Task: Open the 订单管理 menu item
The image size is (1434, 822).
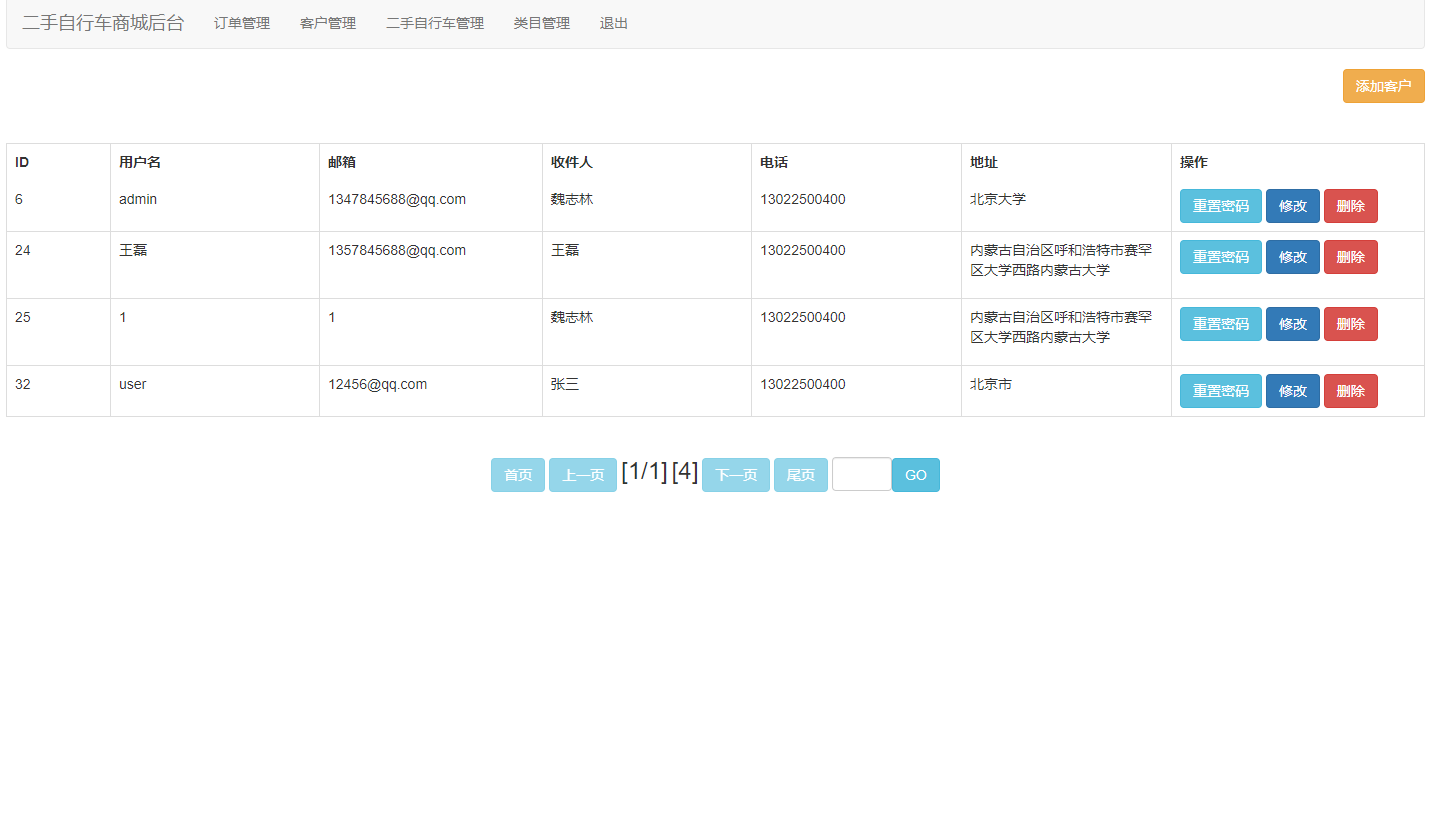Action: tap(242, 23)
